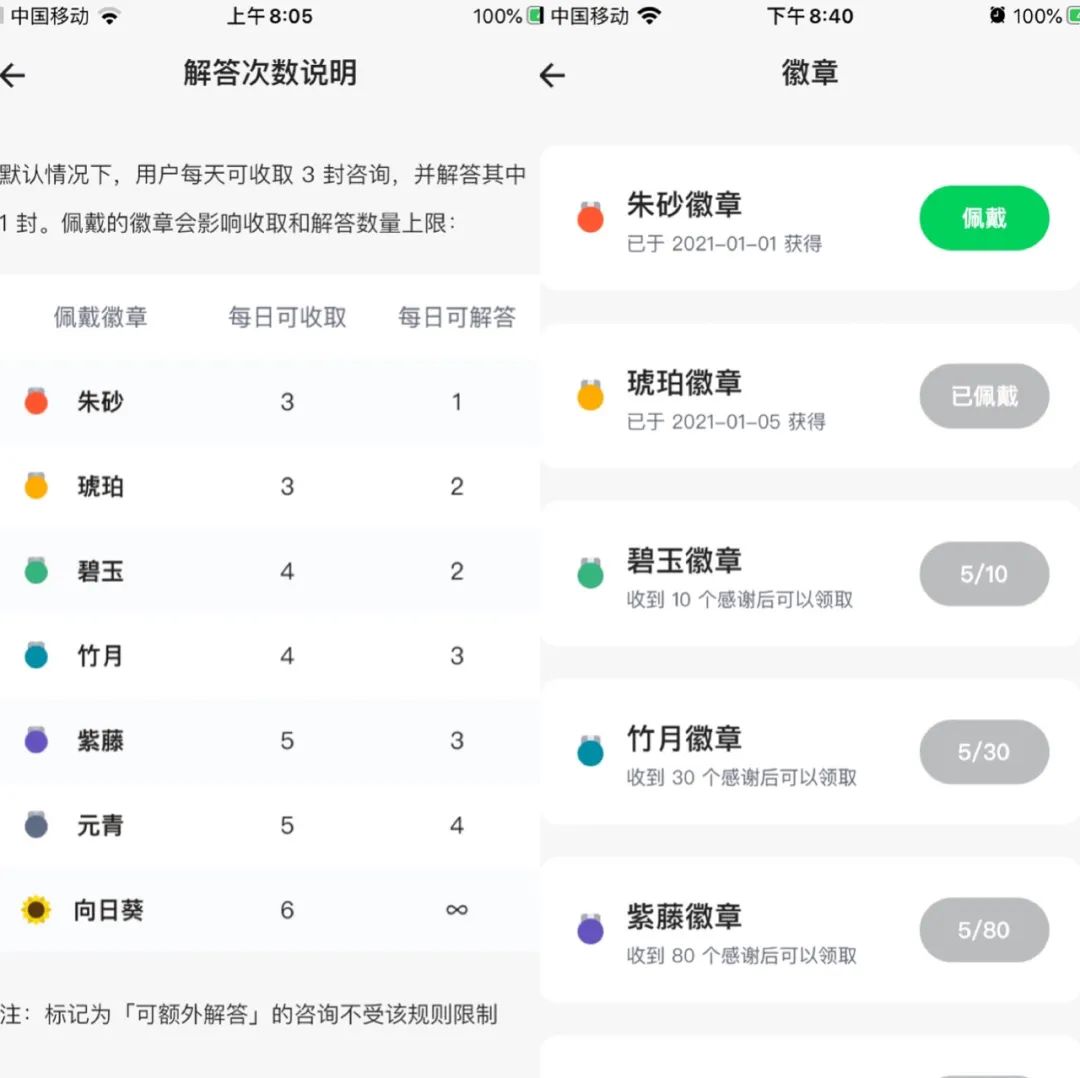Go back from the 徽章 screen
The width and height of the screenshot is (1080, 1078).
[552, 75]
